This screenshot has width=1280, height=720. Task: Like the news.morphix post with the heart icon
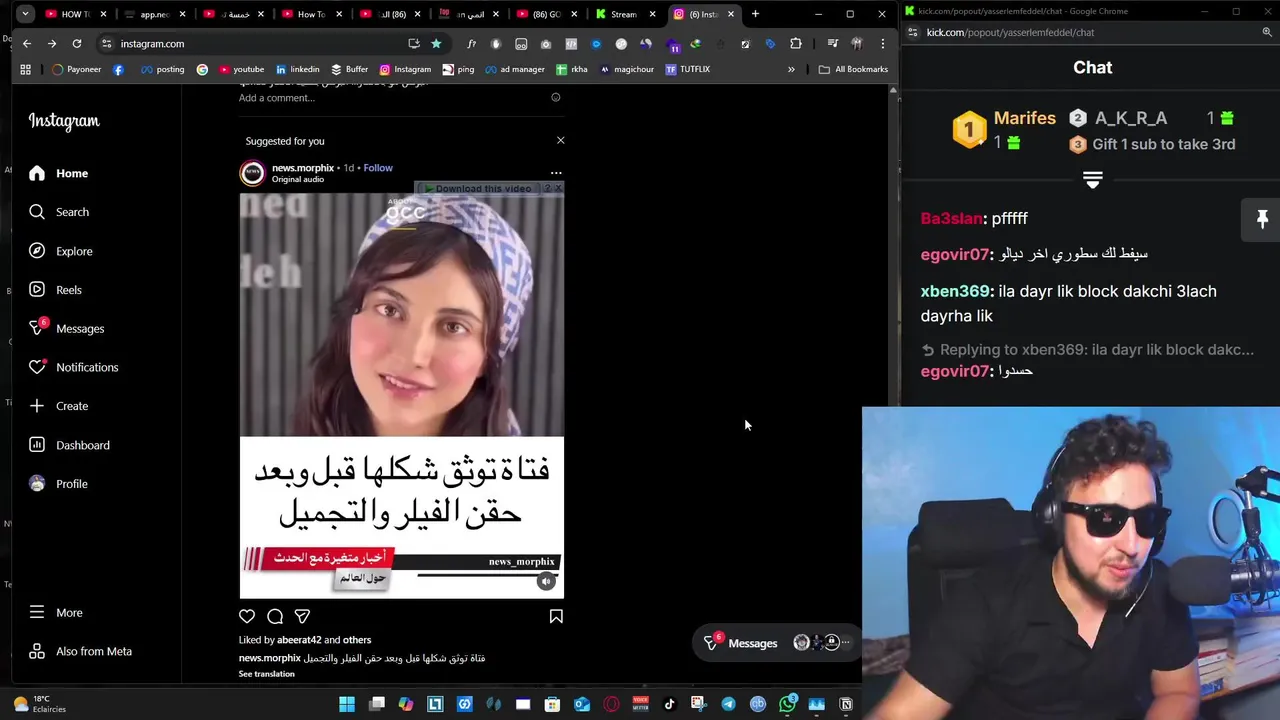coord(247,616)
